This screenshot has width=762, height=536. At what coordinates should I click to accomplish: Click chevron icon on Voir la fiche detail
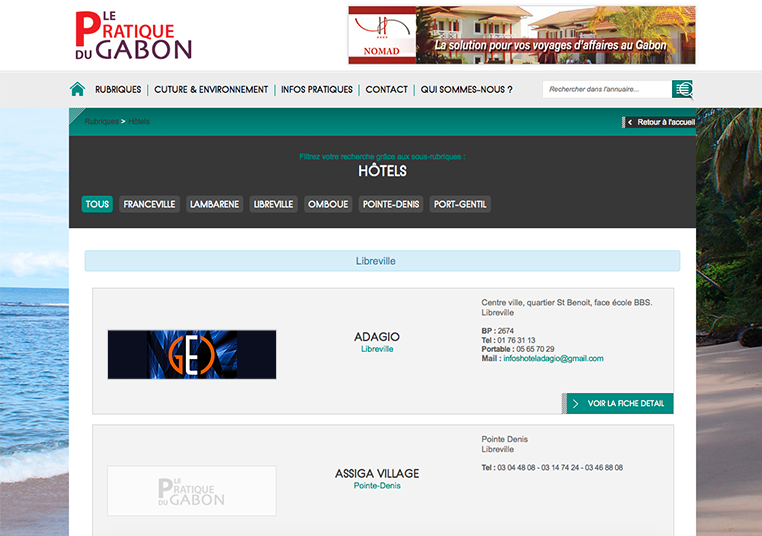click(576, 404)
